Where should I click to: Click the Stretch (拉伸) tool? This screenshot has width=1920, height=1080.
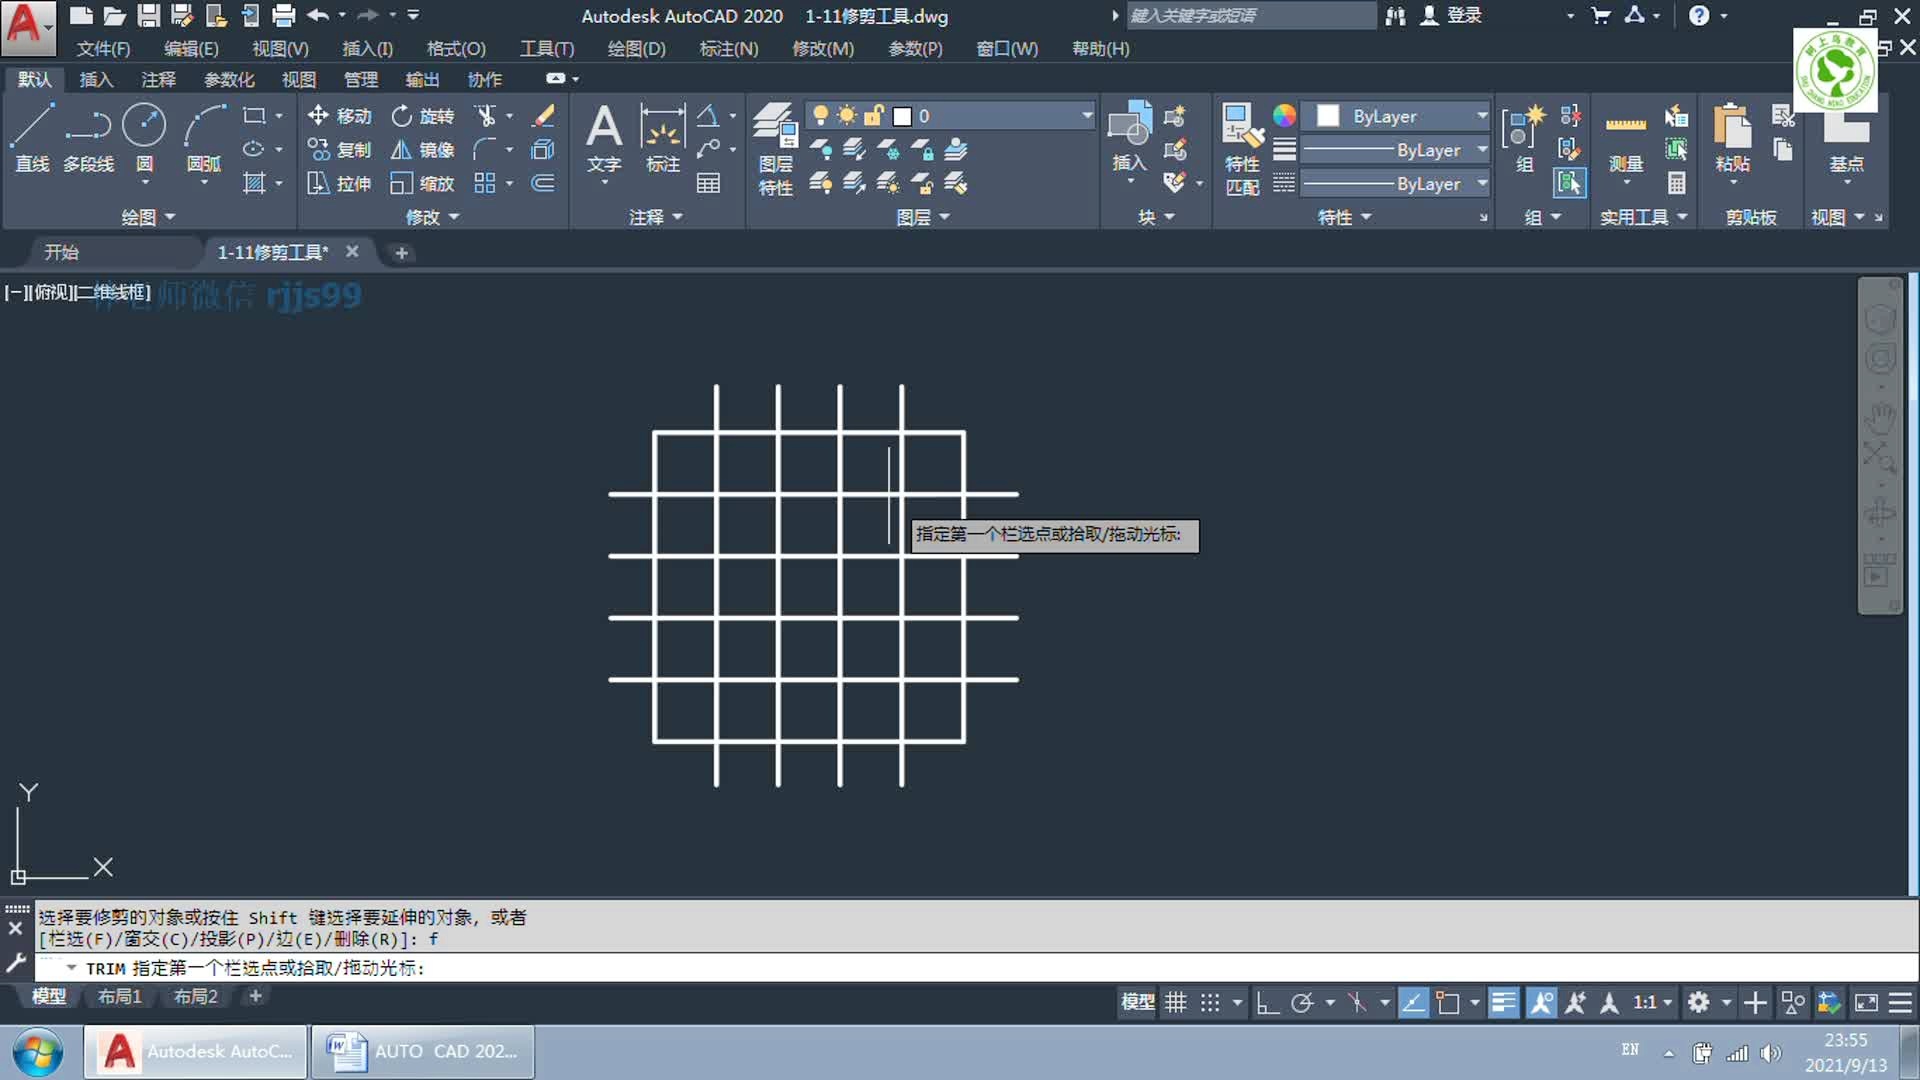340,184
